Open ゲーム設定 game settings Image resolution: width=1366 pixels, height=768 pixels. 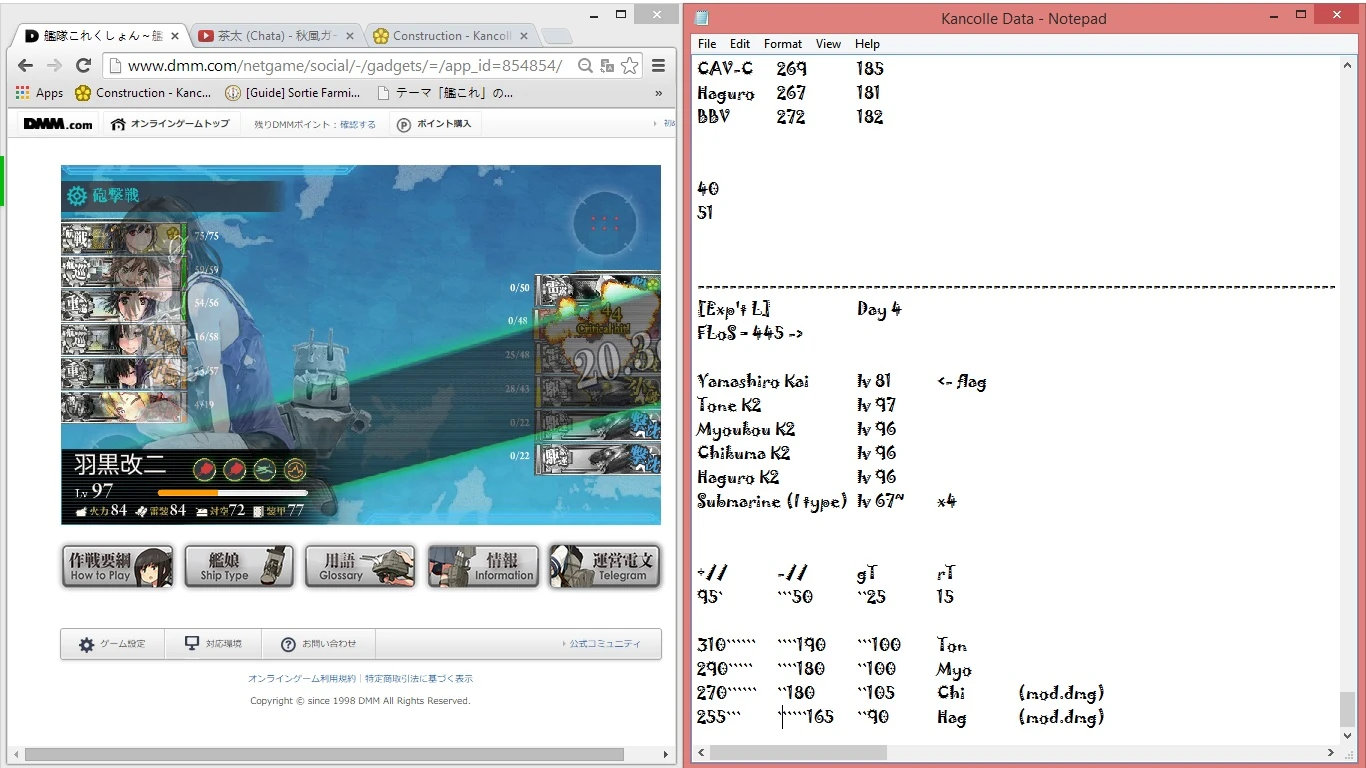112,644
